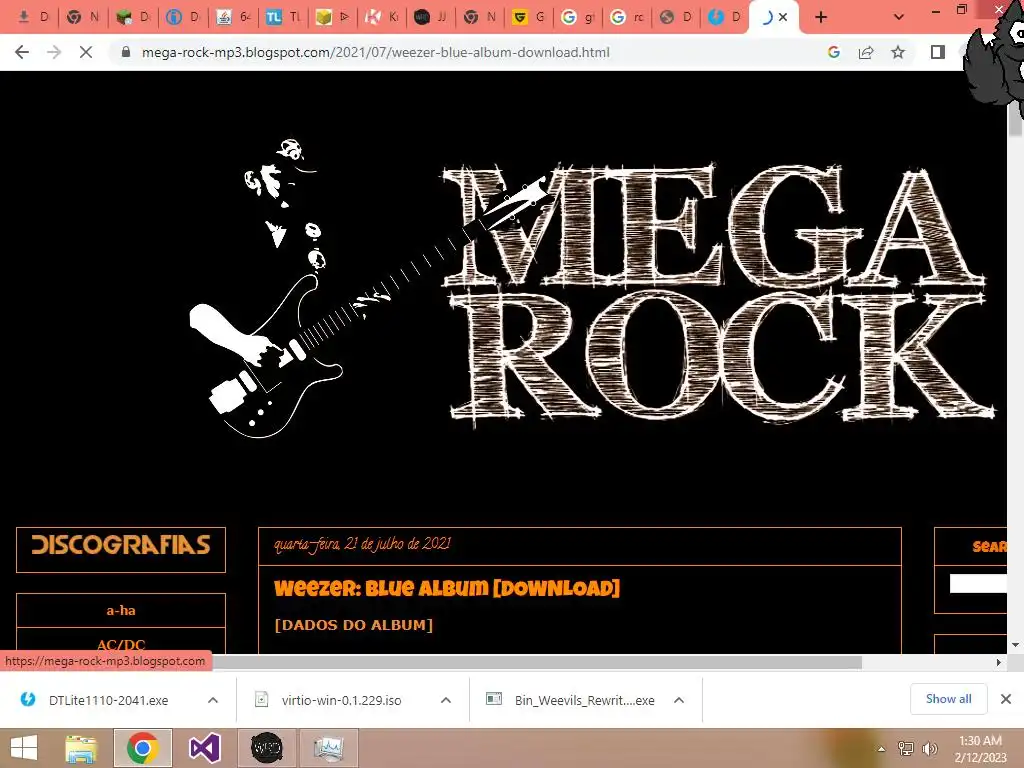
Task: Switch to the Java coffee cup tab
Action: pos(232,17)
